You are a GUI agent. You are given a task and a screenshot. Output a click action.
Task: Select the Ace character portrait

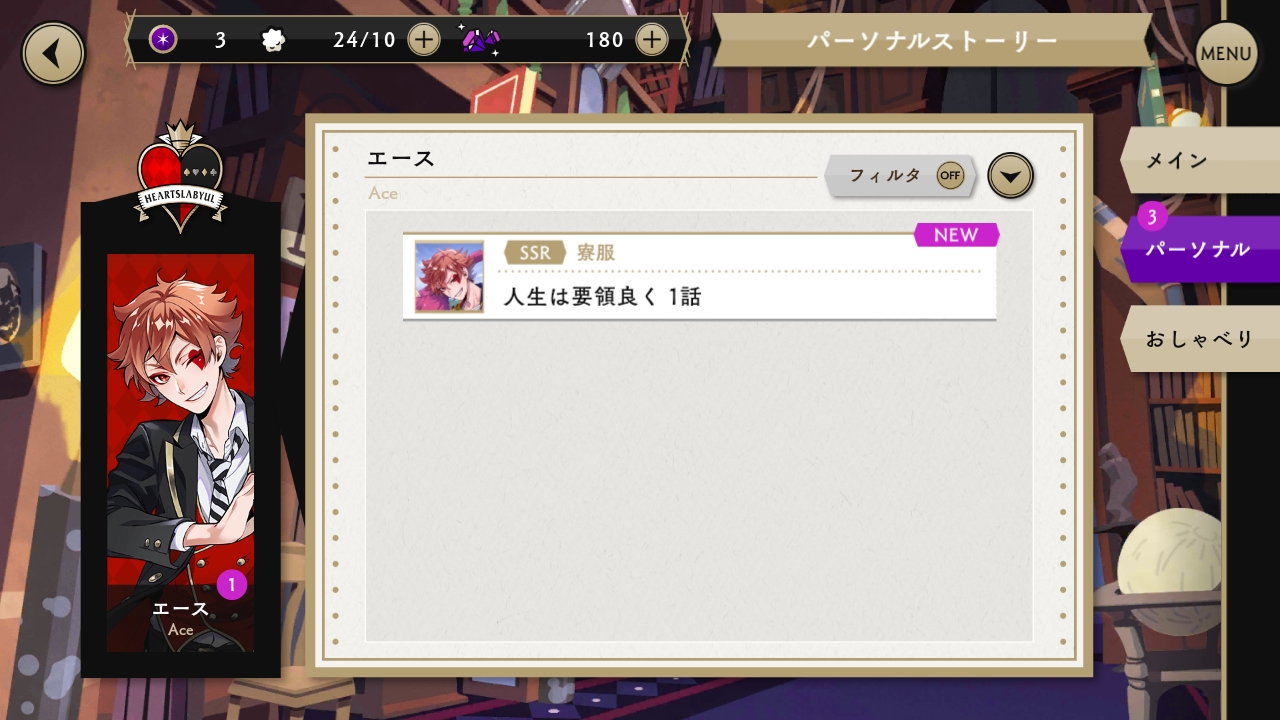[x=181, y=453]
